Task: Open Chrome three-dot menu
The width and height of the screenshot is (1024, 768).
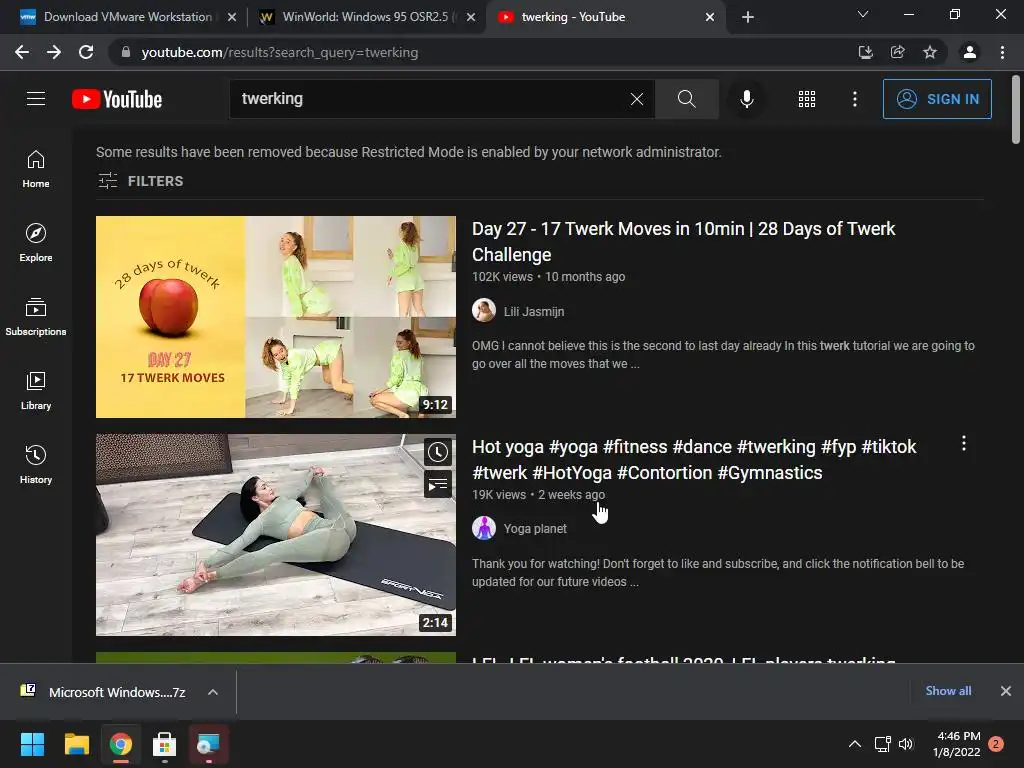Action: coord(1002,52)
